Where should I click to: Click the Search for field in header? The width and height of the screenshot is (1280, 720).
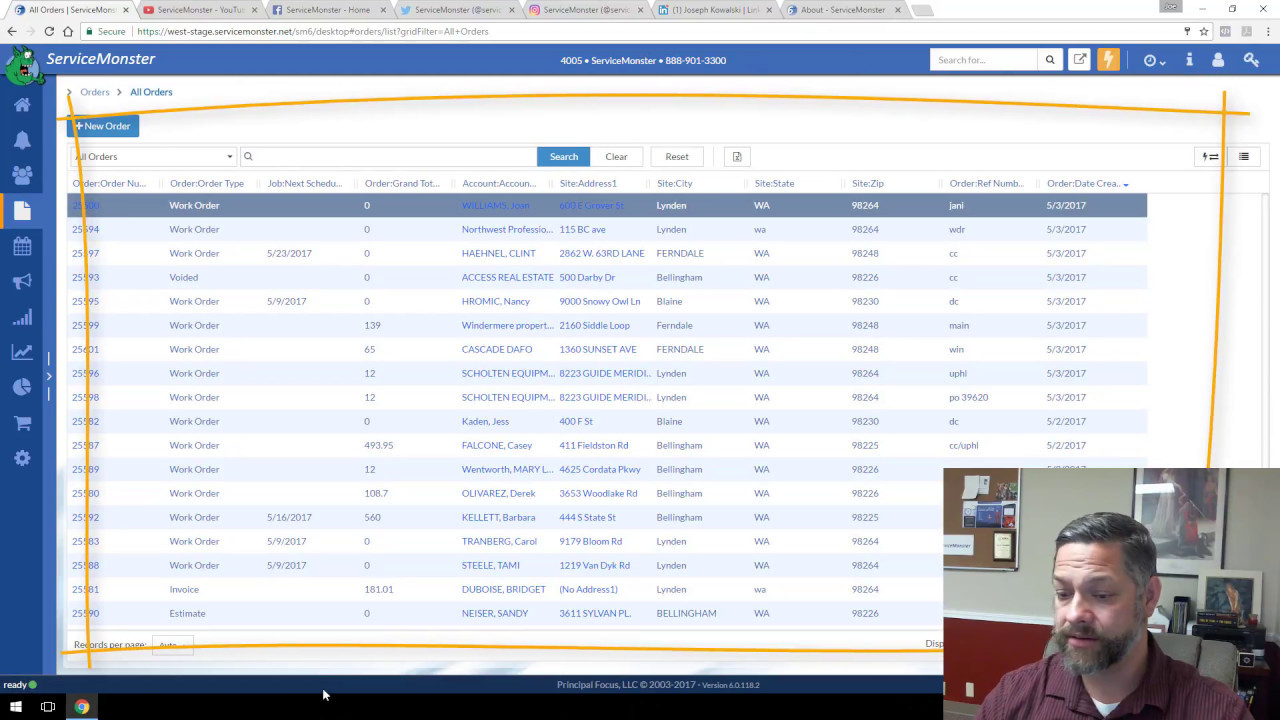tap(984, 60)
